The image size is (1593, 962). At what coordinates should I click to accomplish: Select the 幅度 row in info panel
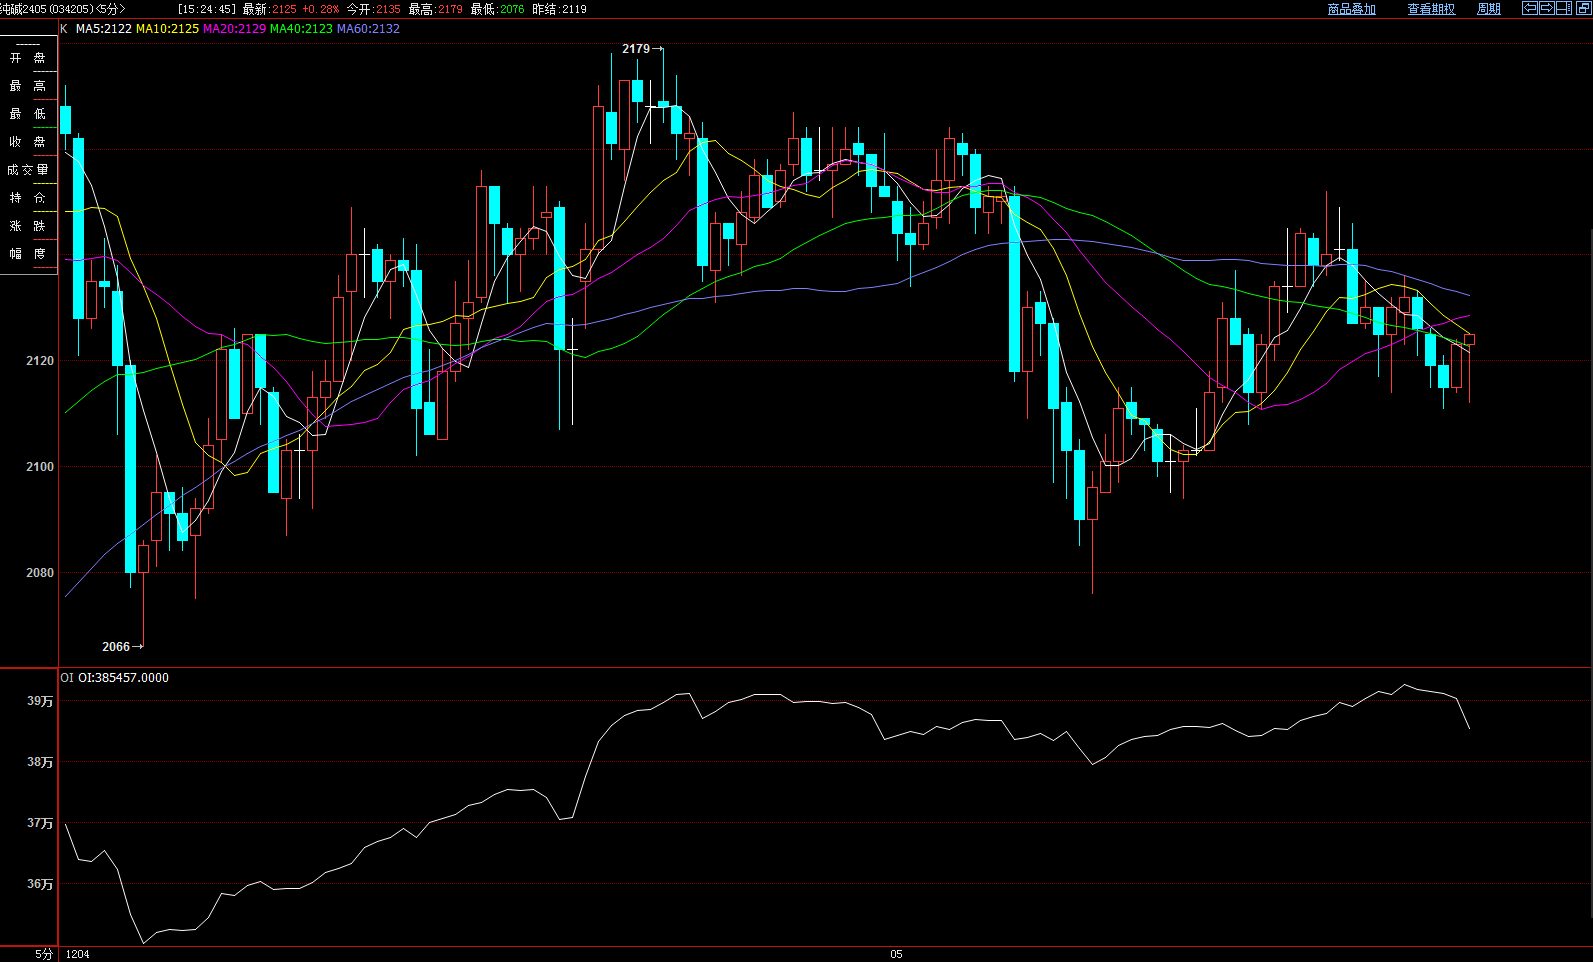[28, 254]
